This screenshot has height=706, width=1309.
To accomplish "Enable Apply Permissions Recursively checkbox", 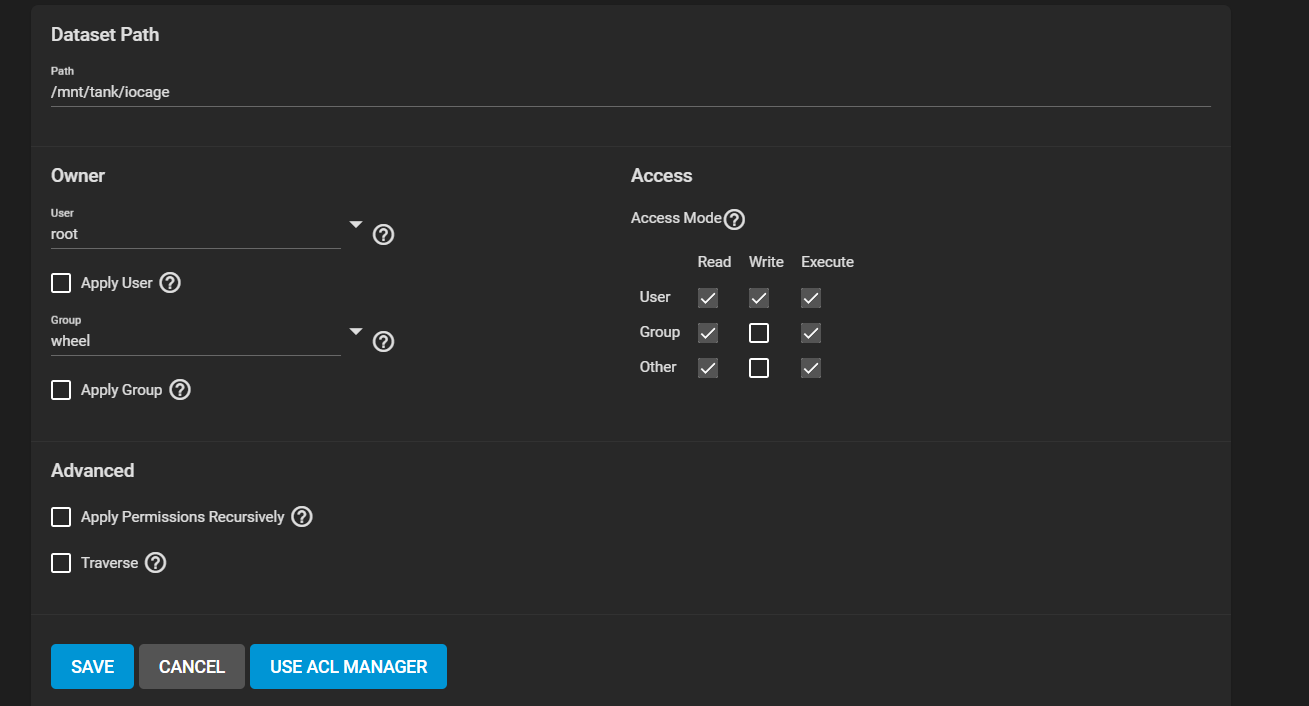I will (61, 517).
